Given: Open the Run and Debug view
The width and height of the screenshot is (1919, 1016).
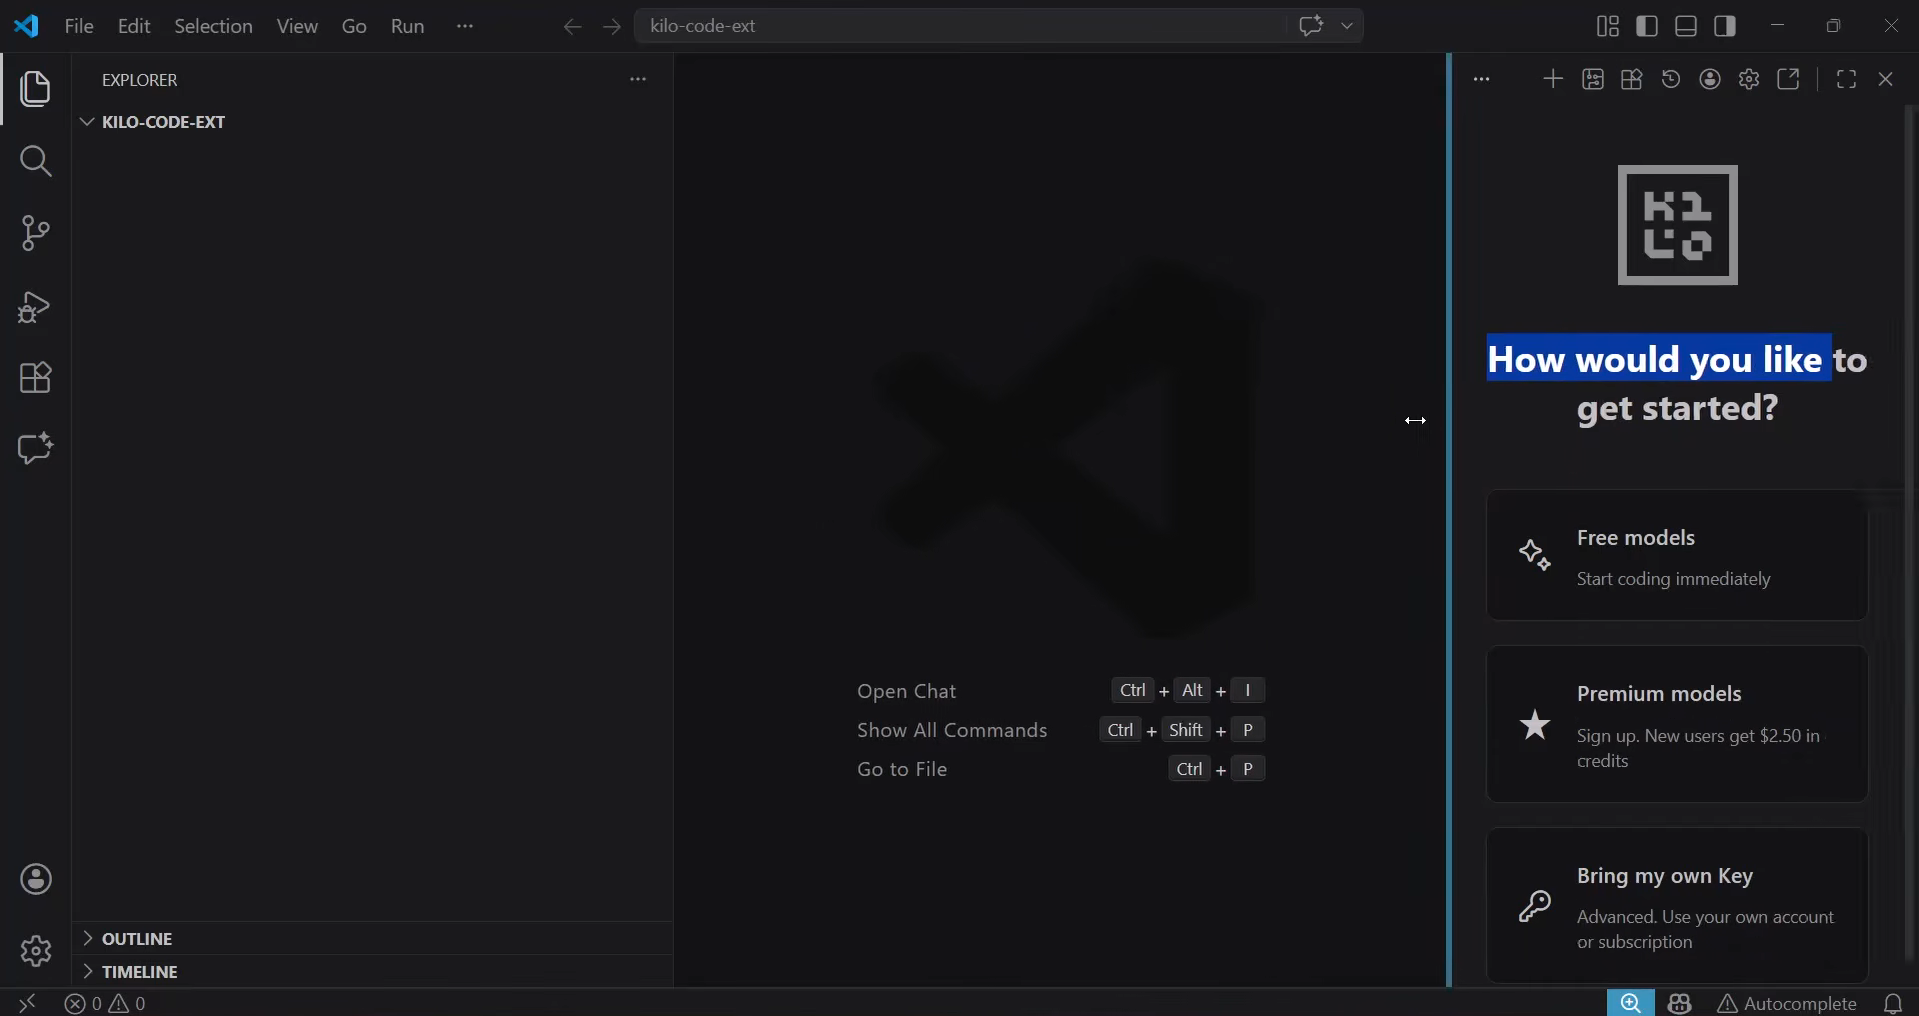Looking at the screenshot, I should click(x=36, y=306).
